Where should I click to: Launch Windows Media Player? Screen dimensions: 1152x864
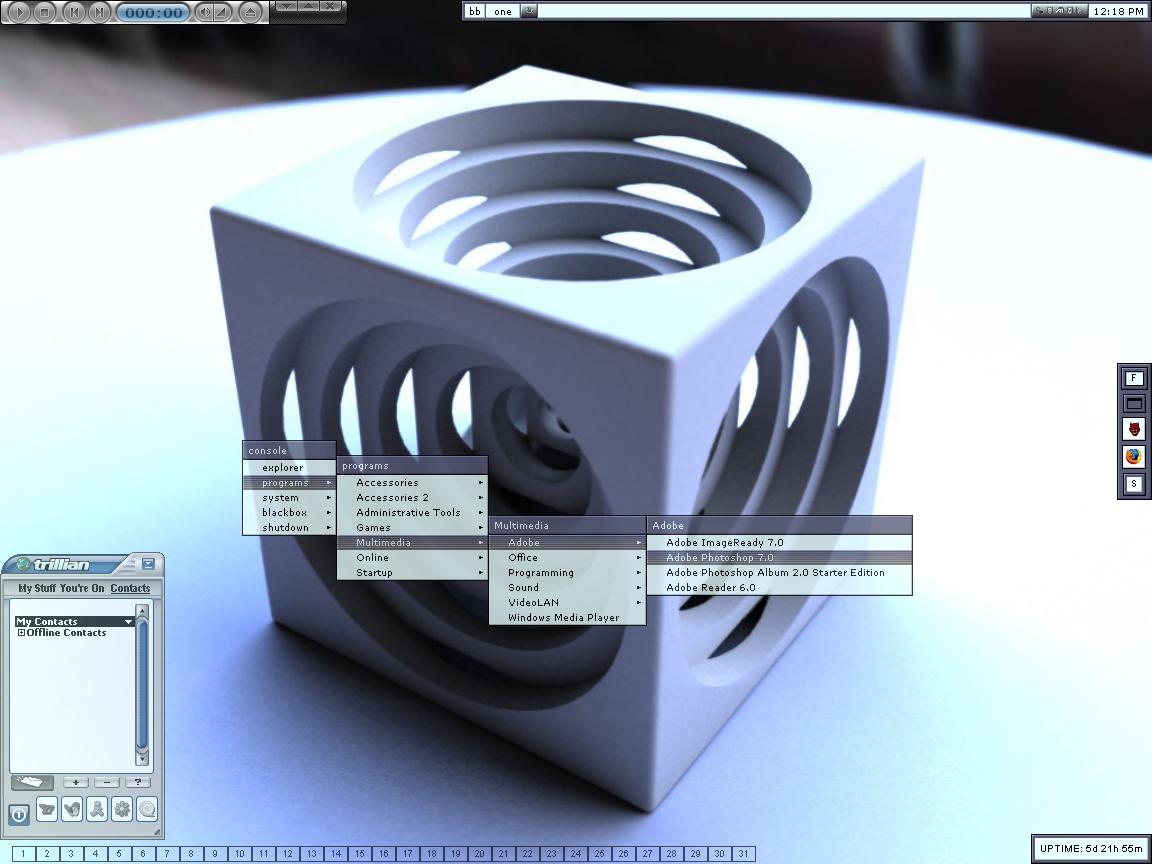click(x=567, y=617)
